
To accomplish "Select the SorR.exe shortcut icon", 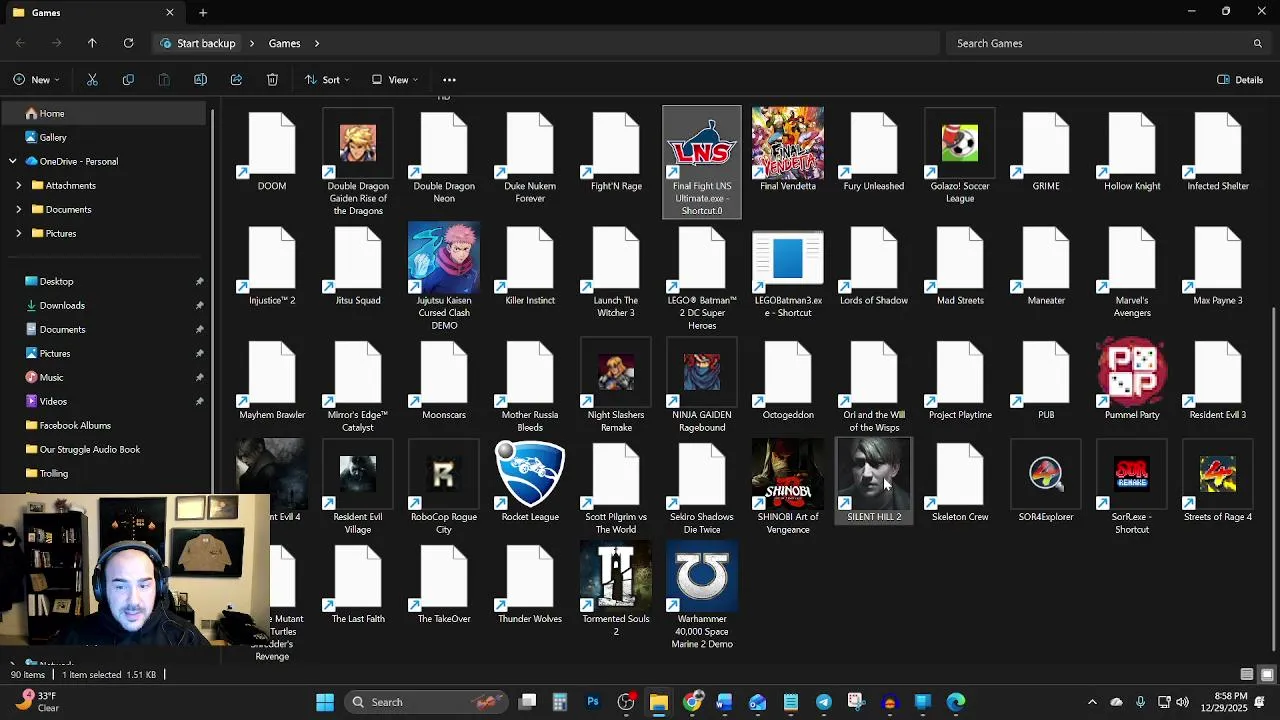I will 1132,475.
